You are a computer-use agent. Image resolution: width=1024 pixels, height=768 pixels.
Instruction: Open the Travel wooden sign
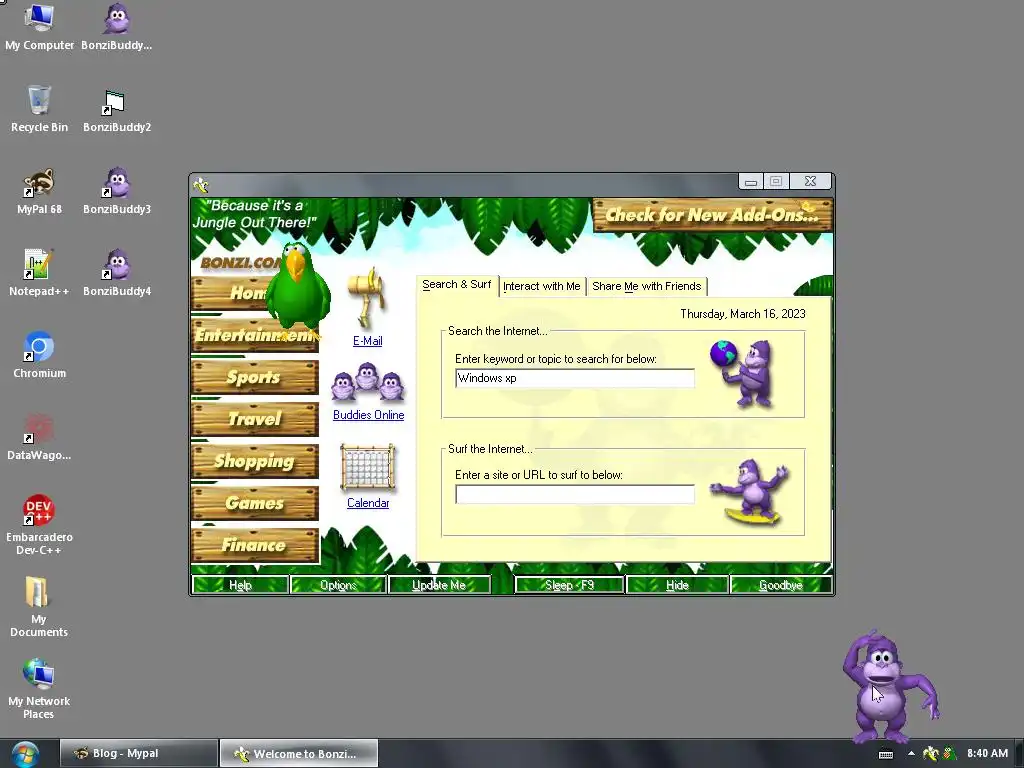click(255, 419)
